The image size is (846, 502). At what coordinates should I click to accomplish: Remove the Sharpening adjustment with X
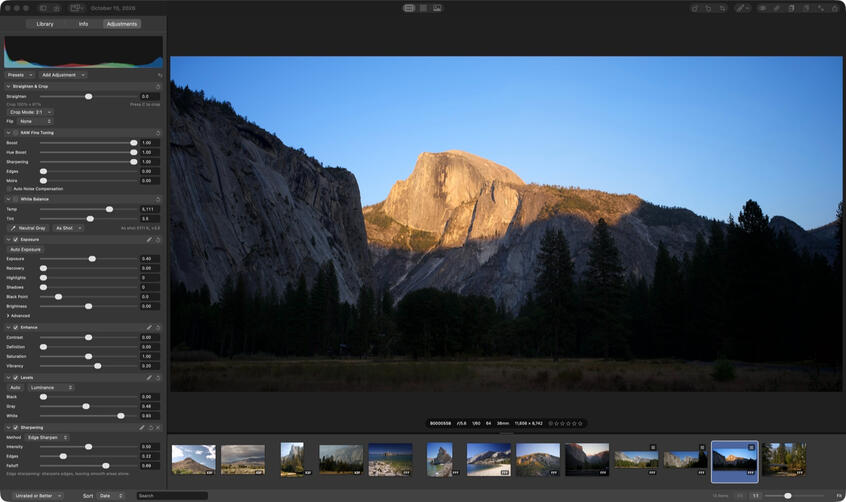coord(158,428)
